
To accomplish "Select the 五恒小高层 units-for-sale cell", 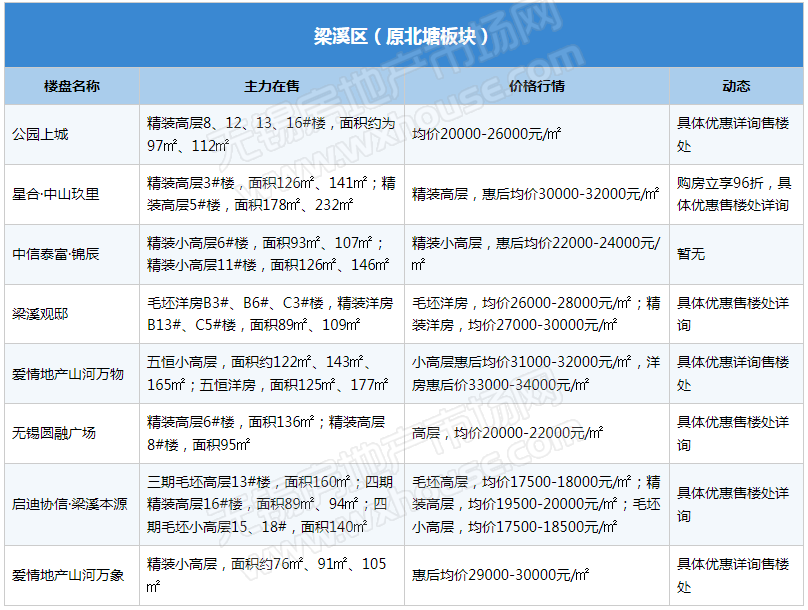I will click(x=270, y=374).
